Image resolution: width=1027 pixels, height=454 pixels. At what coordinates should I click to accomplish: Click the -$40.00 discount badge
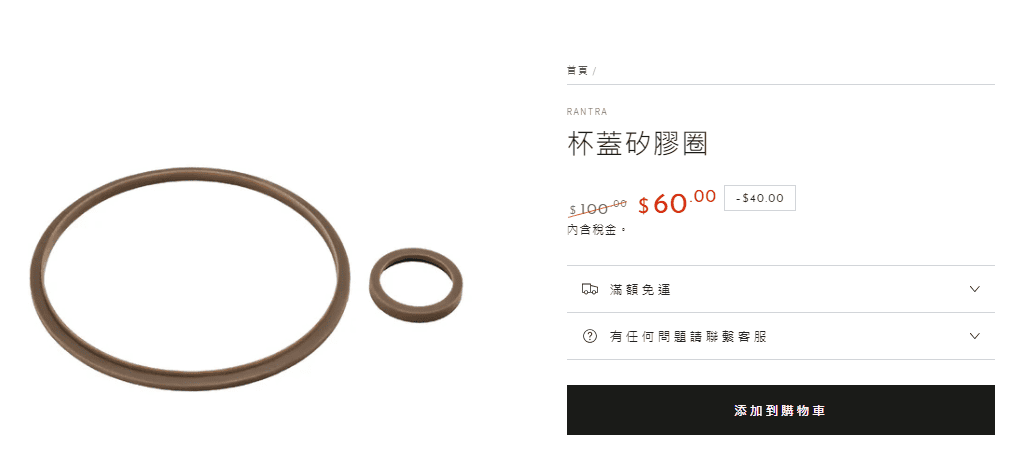click(x=760, y=199)
